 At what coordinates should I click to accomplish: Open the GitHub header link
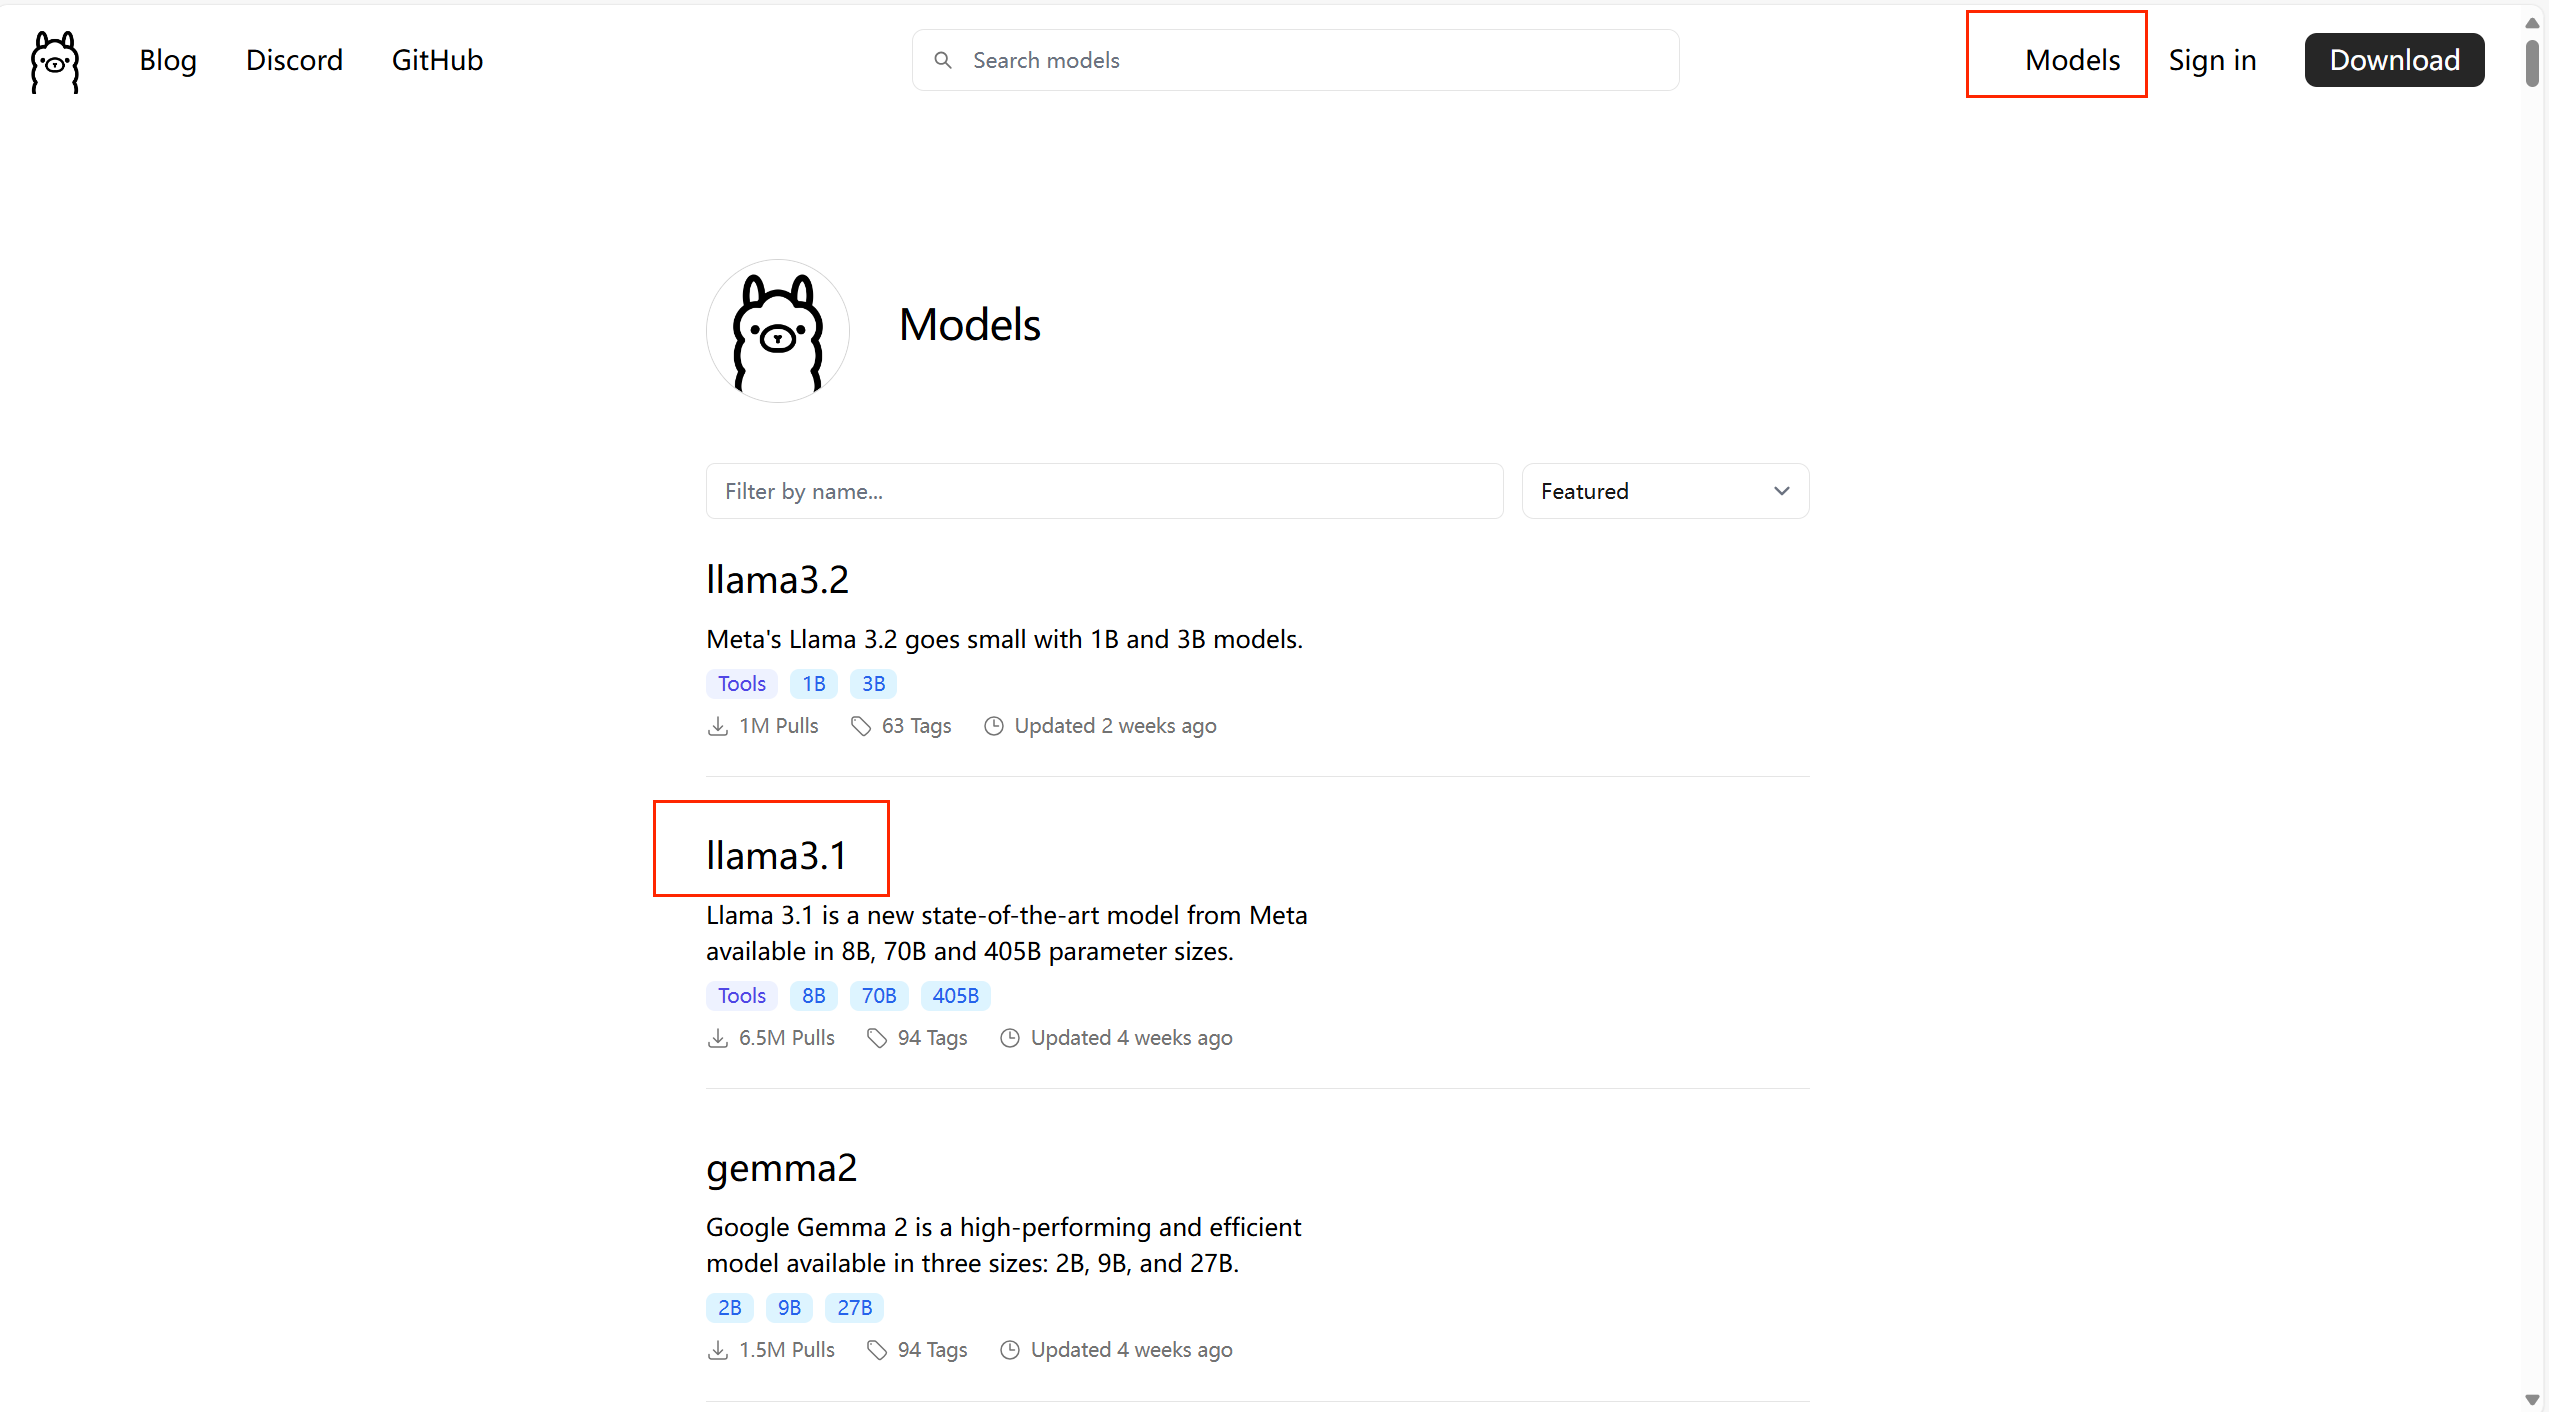click(x=437, y=61)
